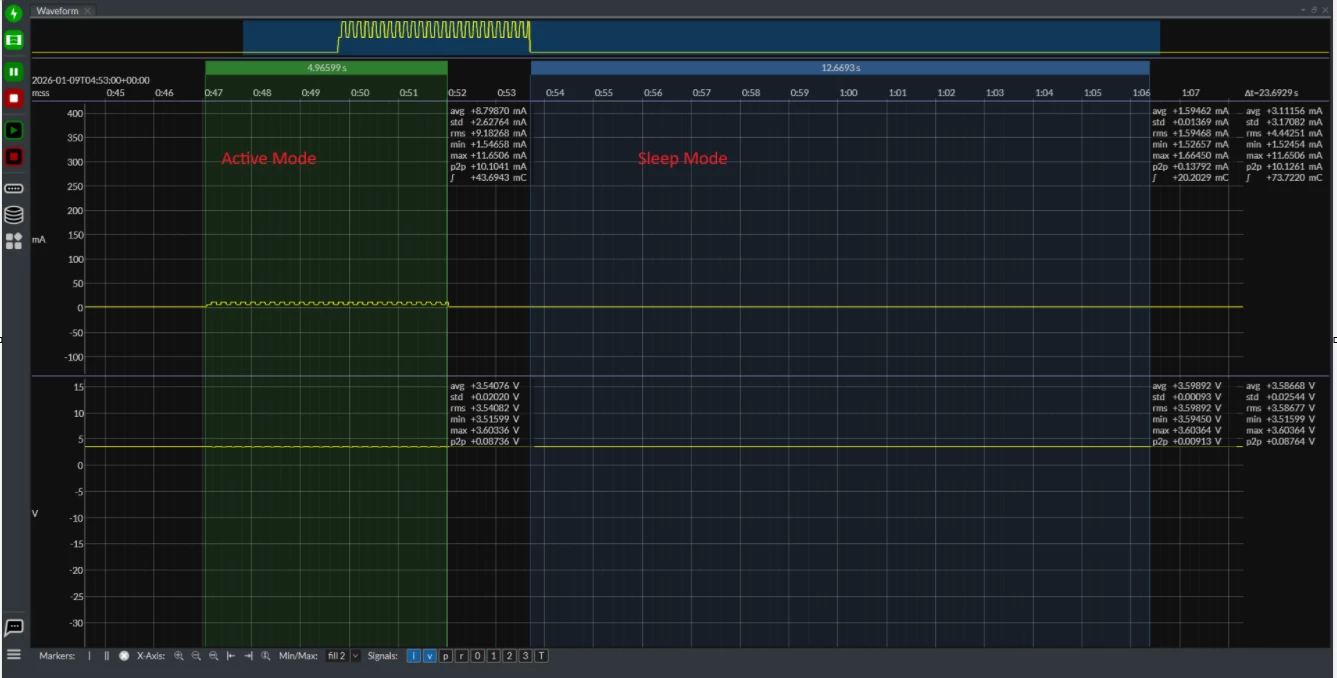Click the 'avg +3.58668 V' voltage statistic

[x=1280, y=386]
